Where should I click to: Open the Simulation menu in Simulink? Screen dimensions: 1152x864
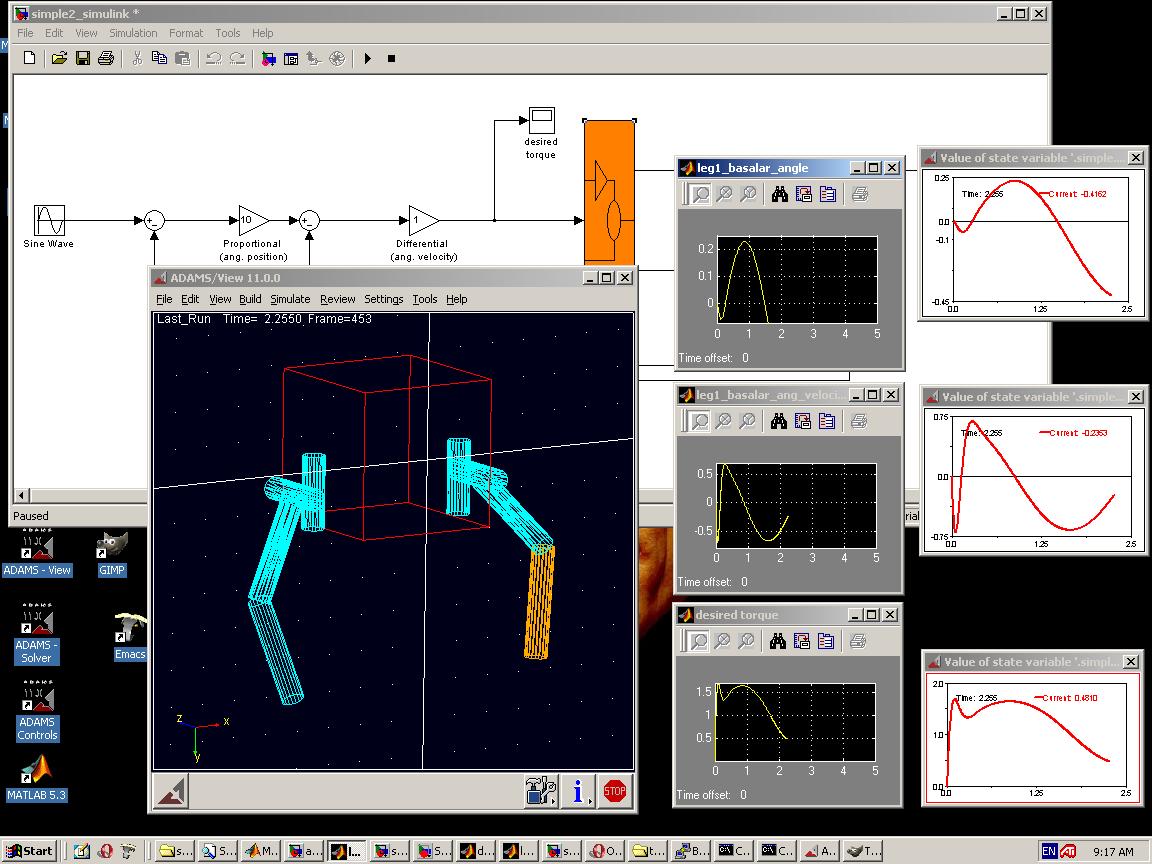[133, 33]
